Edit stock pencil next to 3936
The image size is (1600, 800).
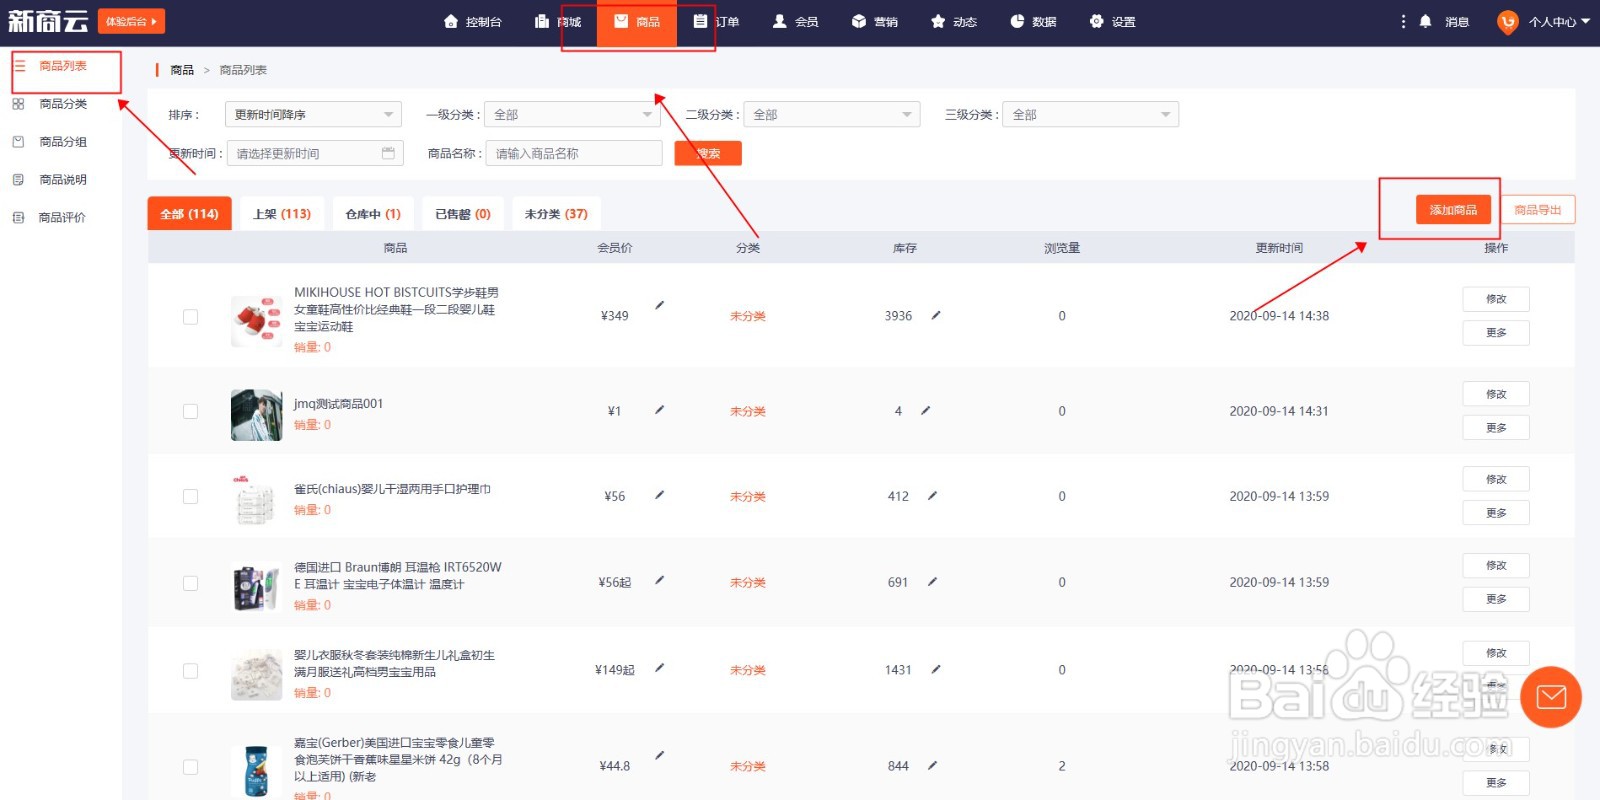click(x=936, y=315)
